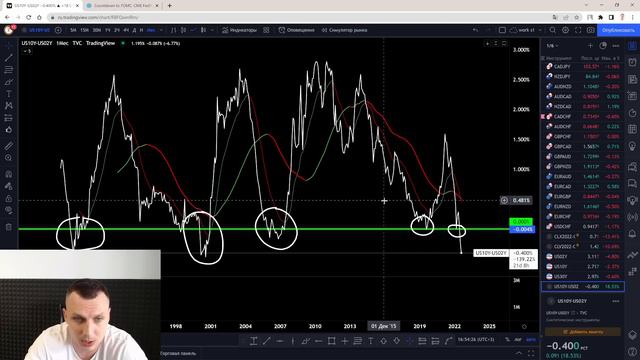
Task: Select the 15-minute timeframe
Action: 84,30
